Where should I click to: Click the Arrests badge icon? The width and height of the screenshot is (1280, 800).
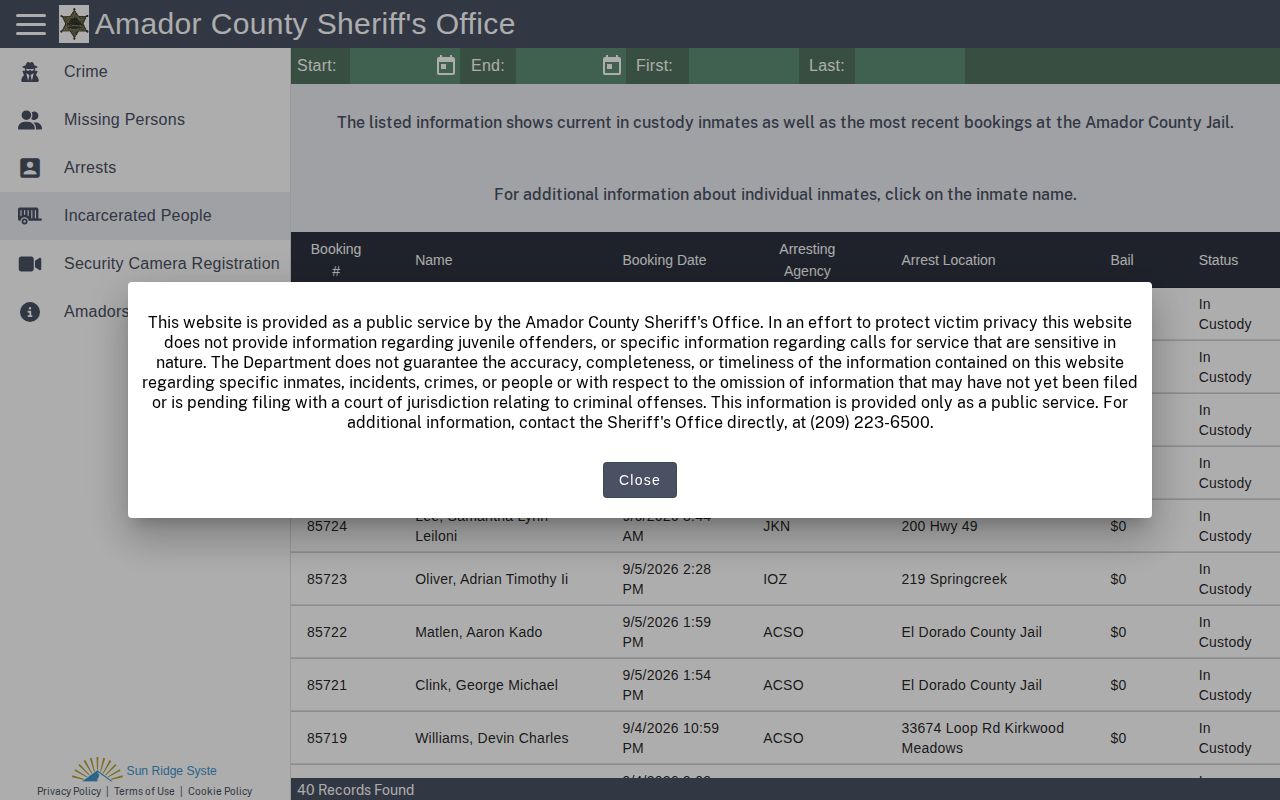click(30, 168)
